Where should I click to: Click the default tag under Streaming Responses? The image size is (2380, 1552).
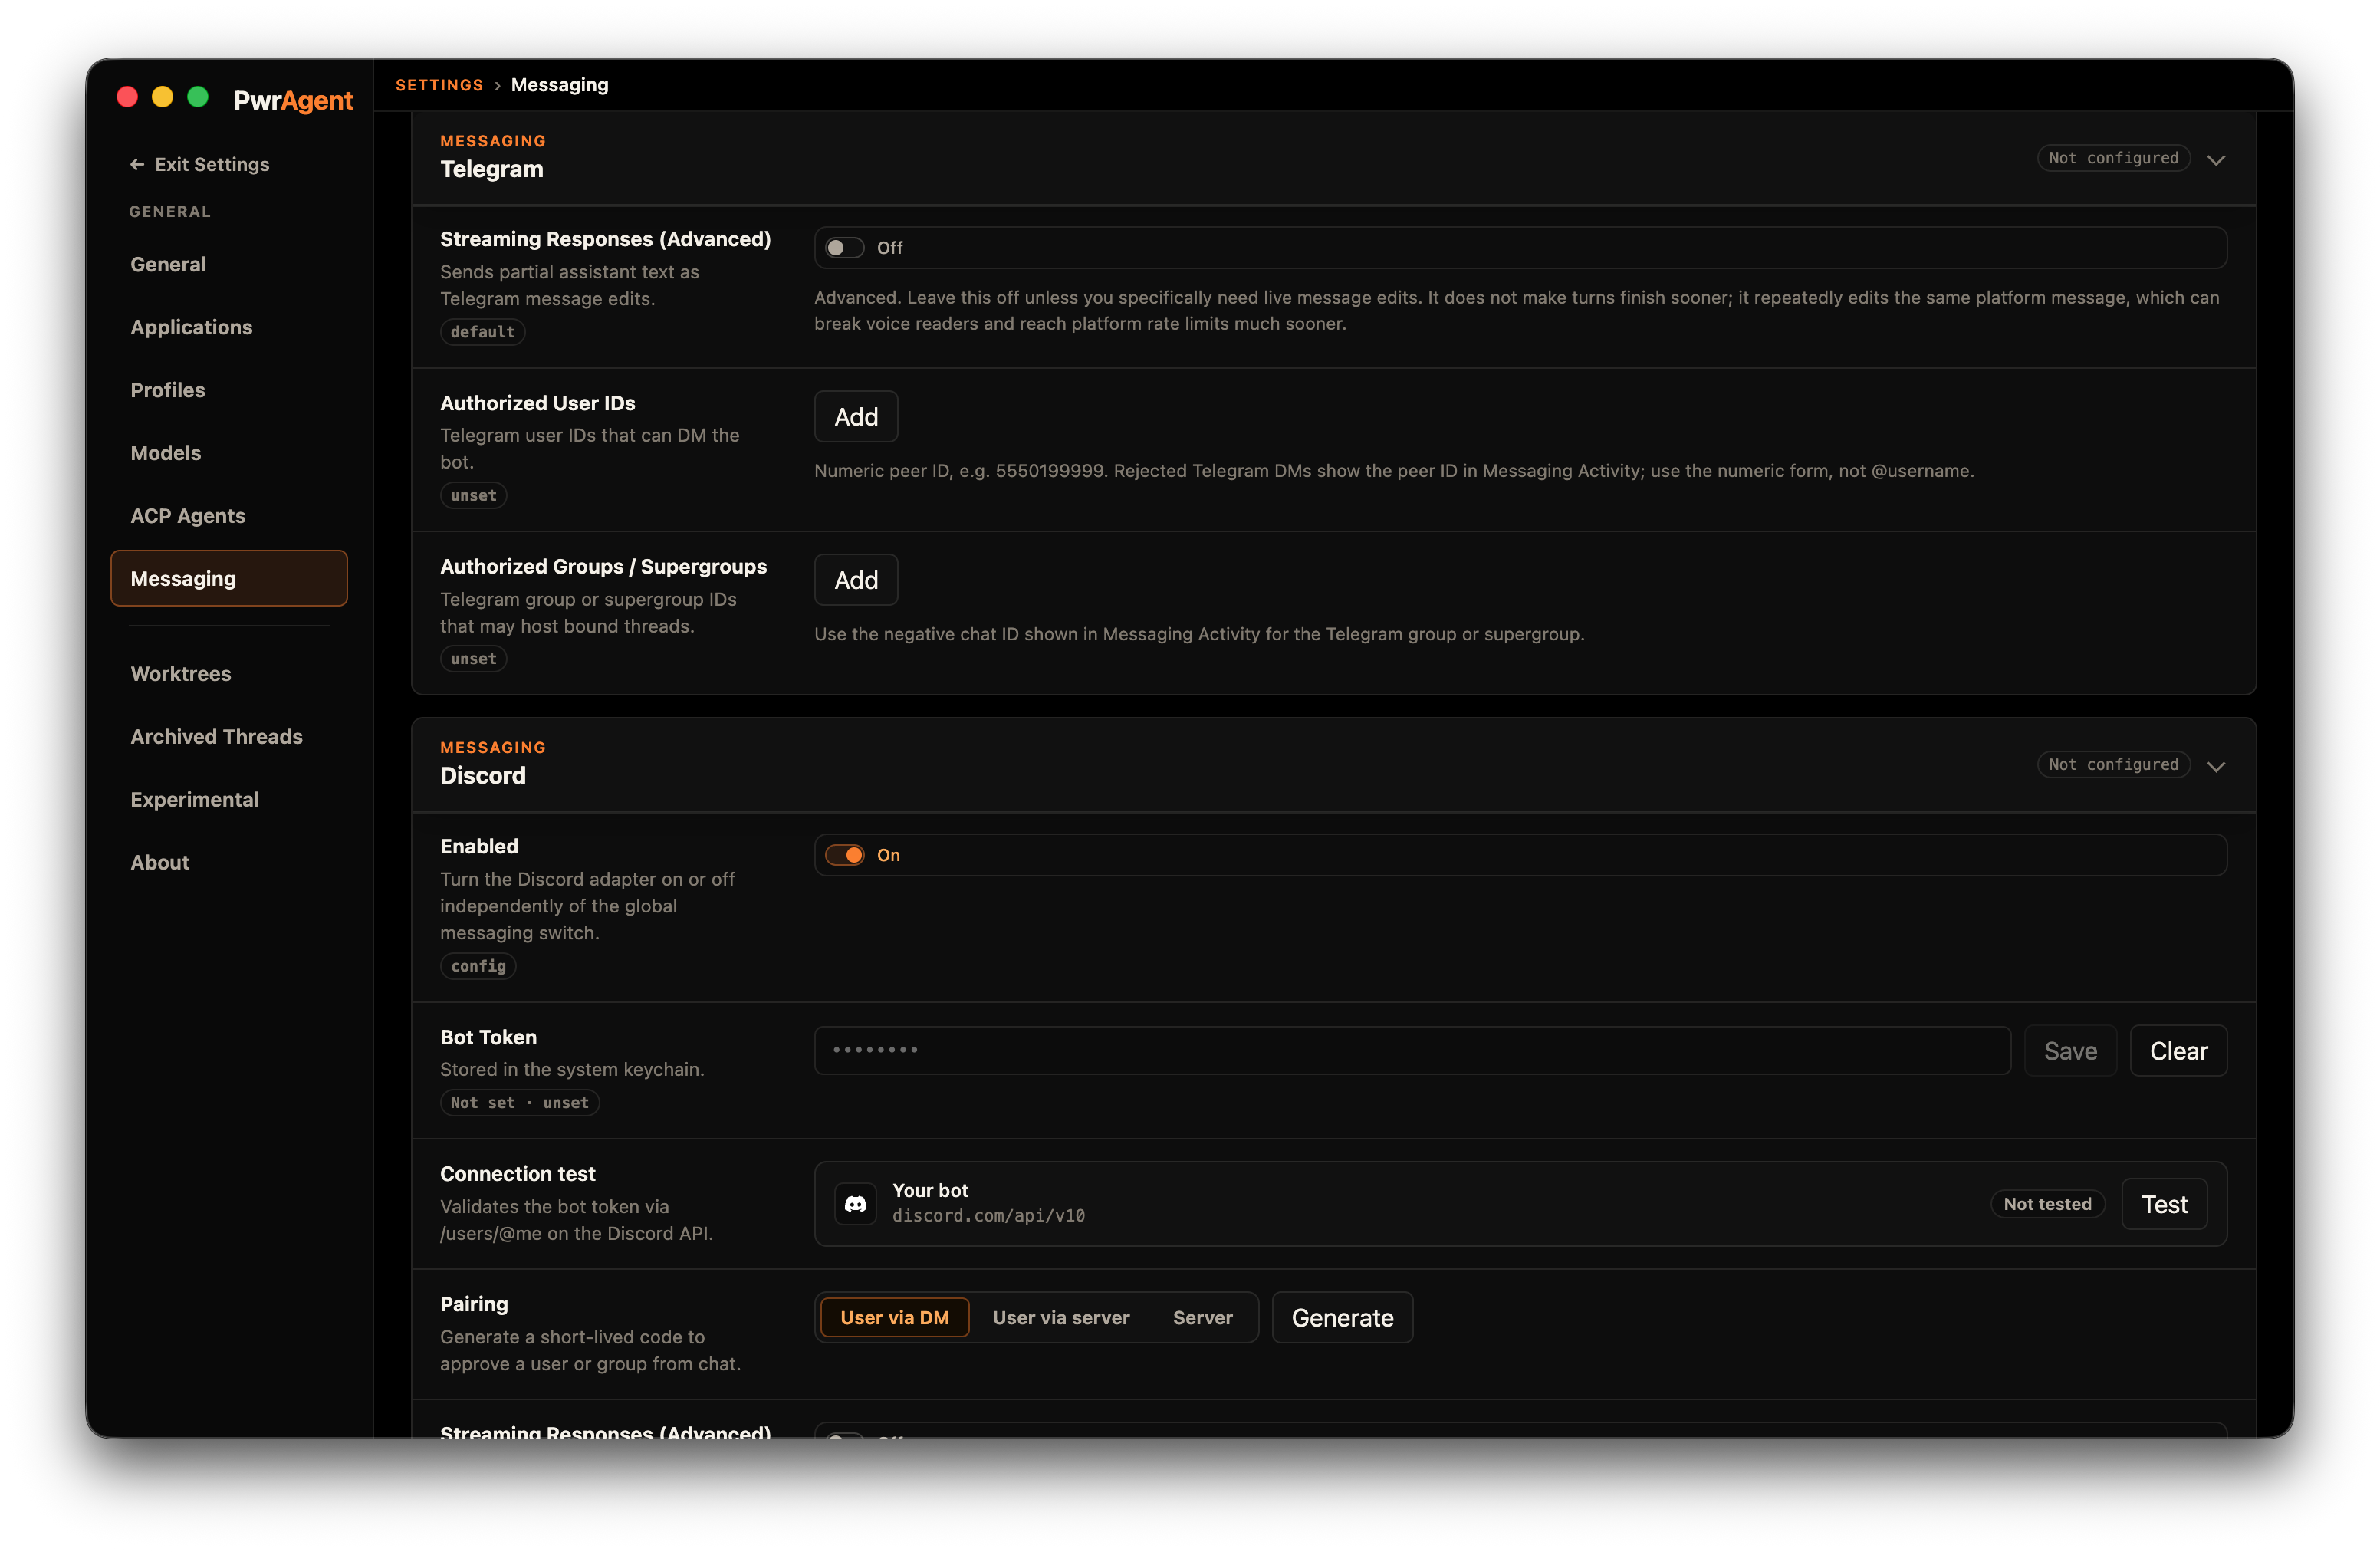pos(482,332)
